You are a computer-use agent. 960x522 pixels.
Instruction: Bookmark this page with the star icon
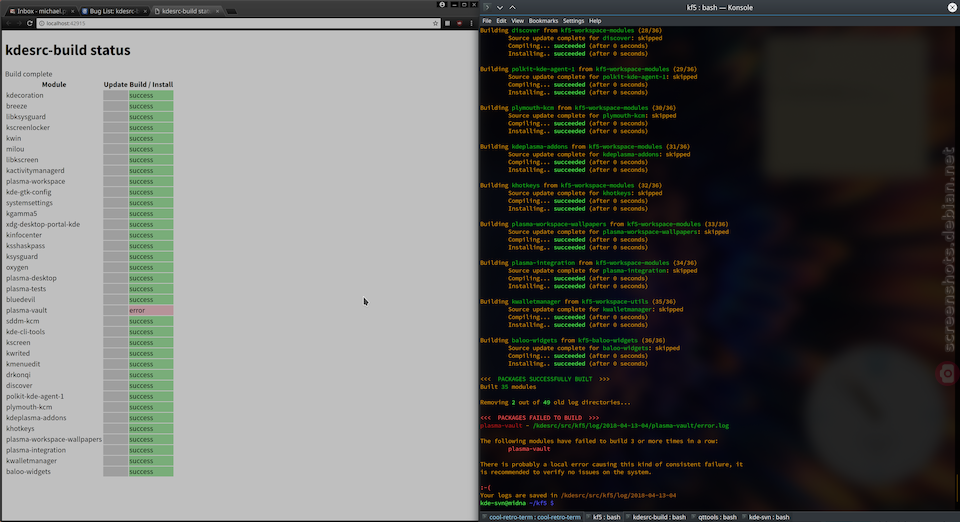click(435, 23)
